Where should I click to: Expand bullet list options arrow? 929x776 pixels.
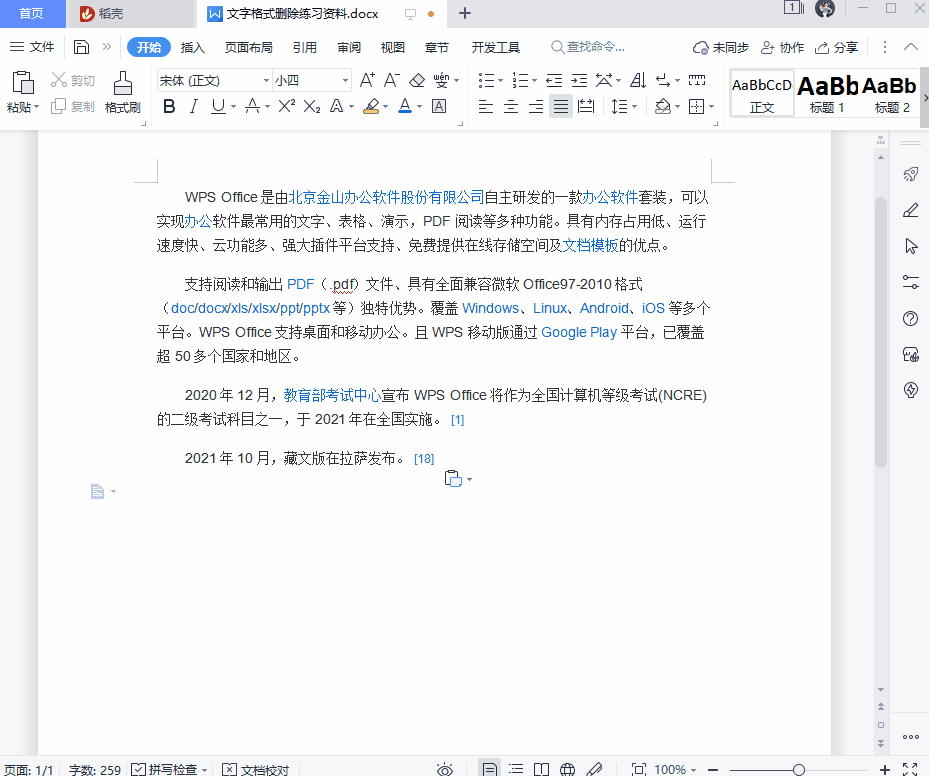coord(501,81)
